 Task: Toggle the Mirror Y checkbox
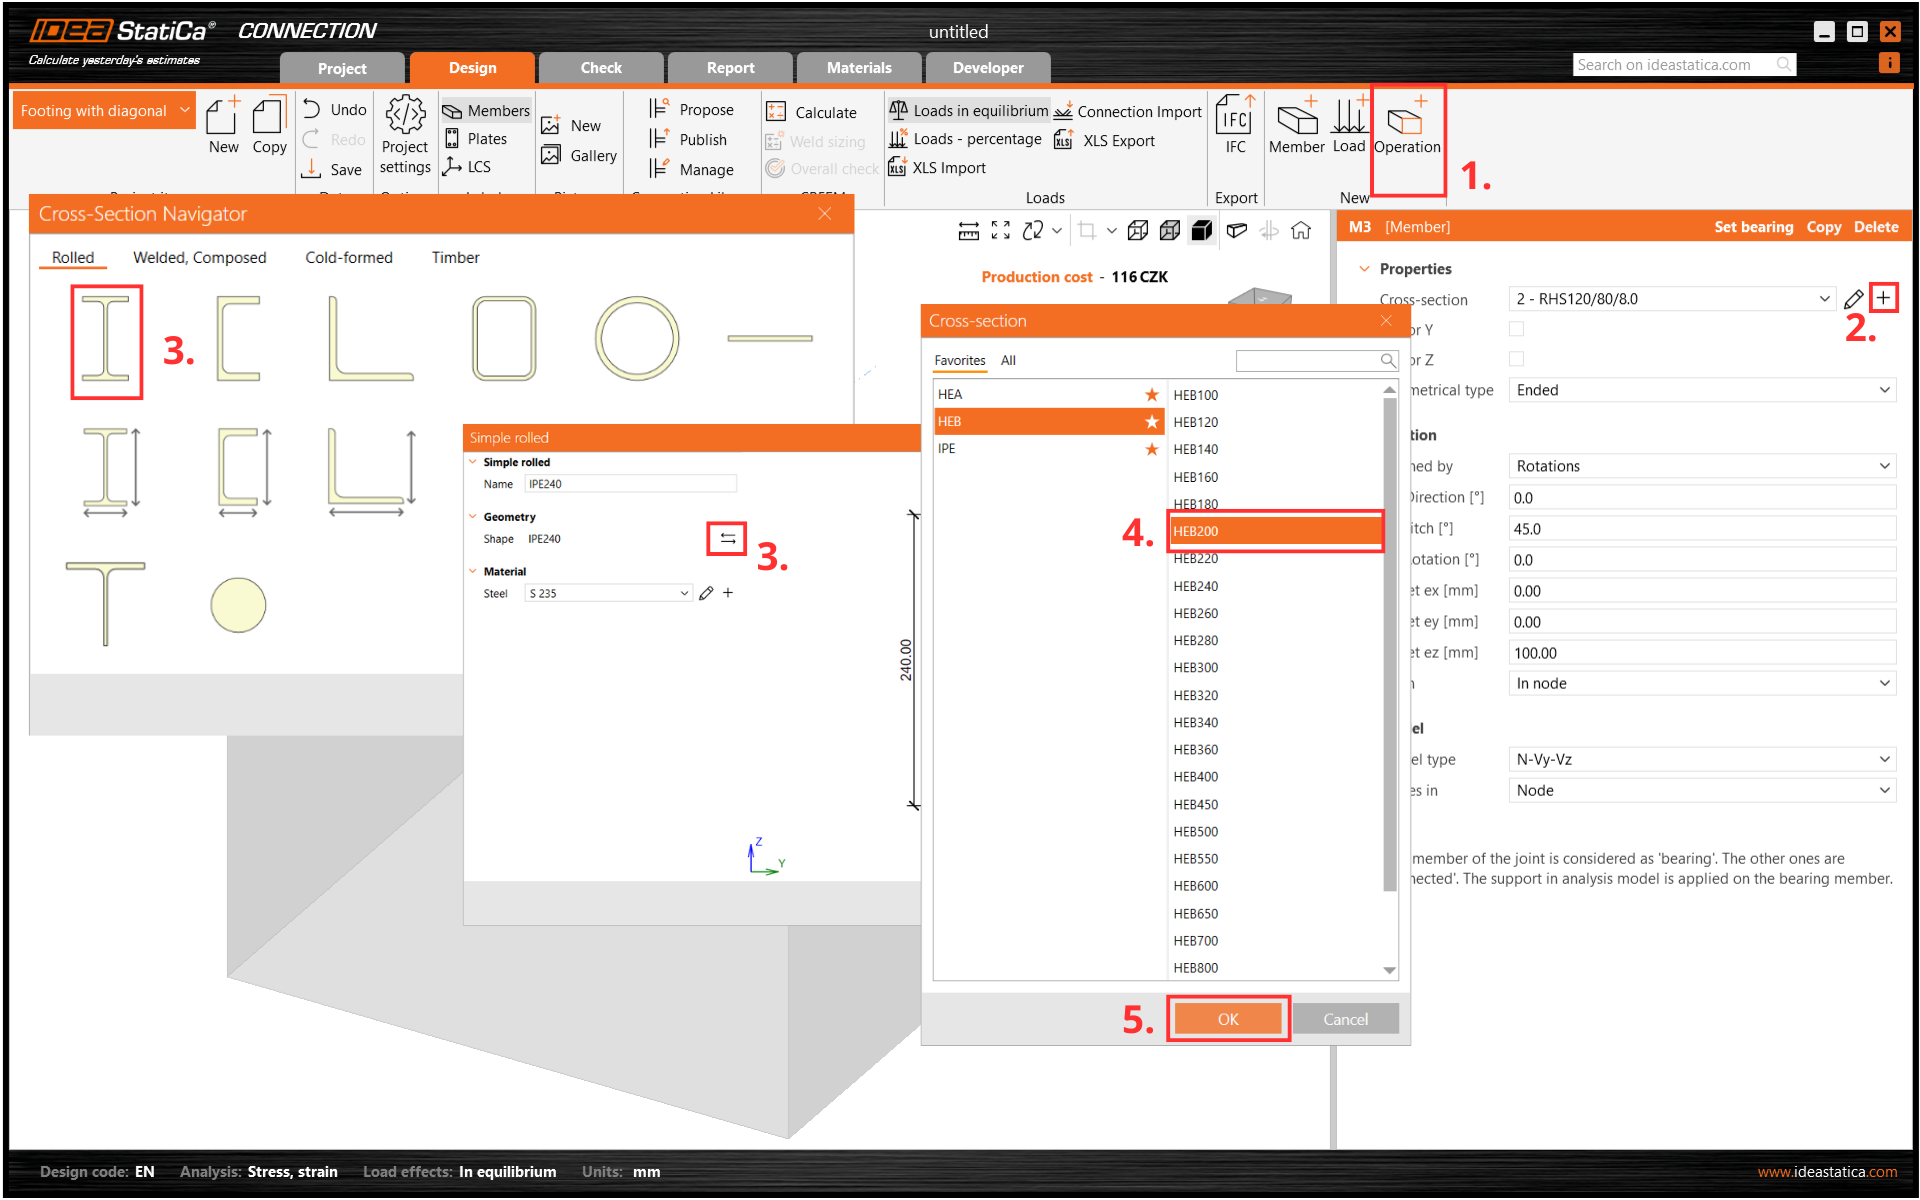pyautogui.click(x=1516, y=329)
